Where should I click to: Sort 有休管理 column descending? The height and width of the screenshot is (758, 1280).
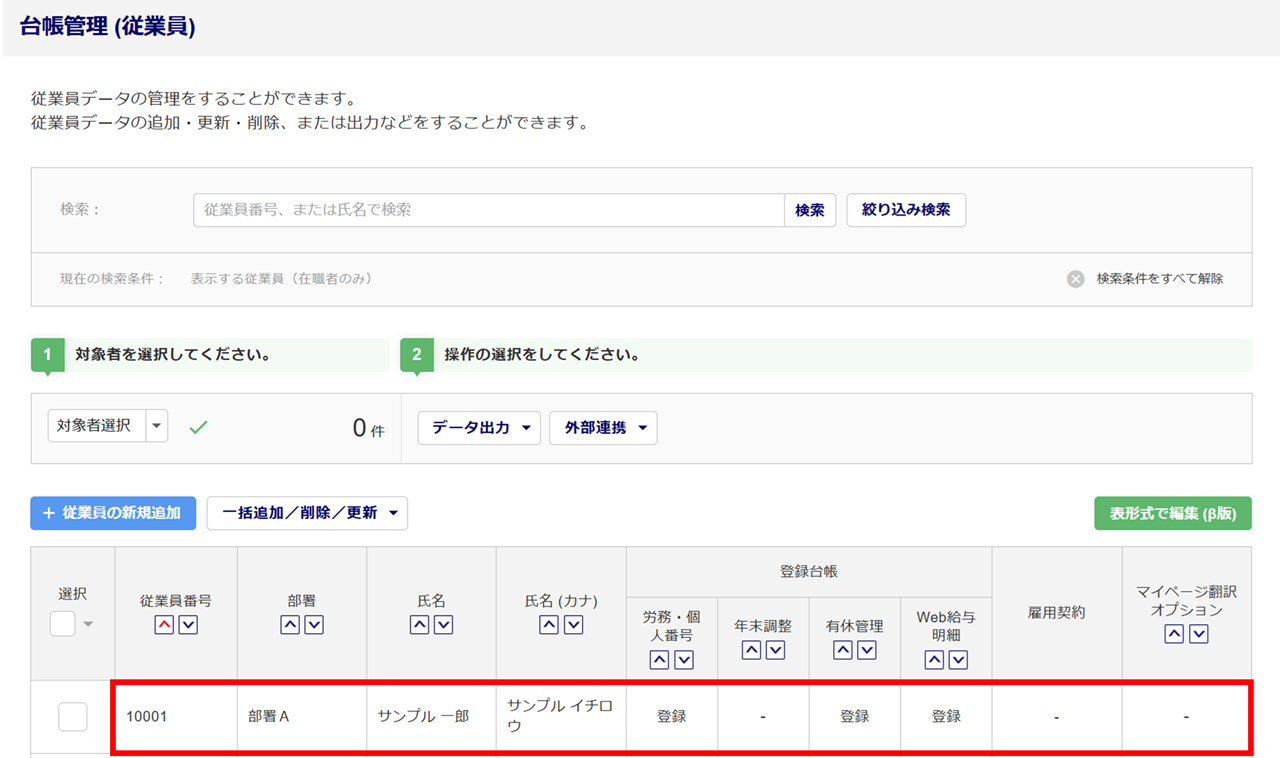[867, 650]
